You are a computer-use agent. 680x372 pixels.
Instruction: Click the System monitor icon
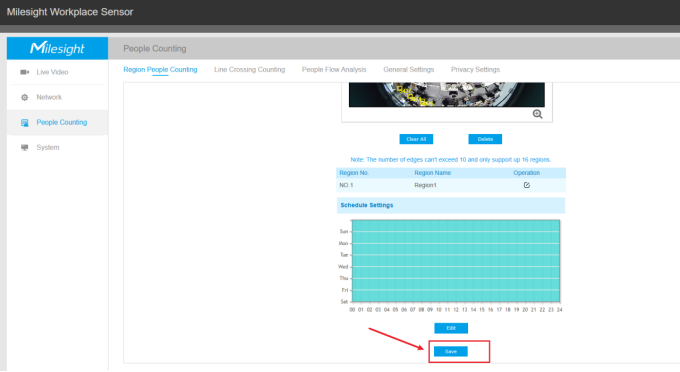(25, 147)
